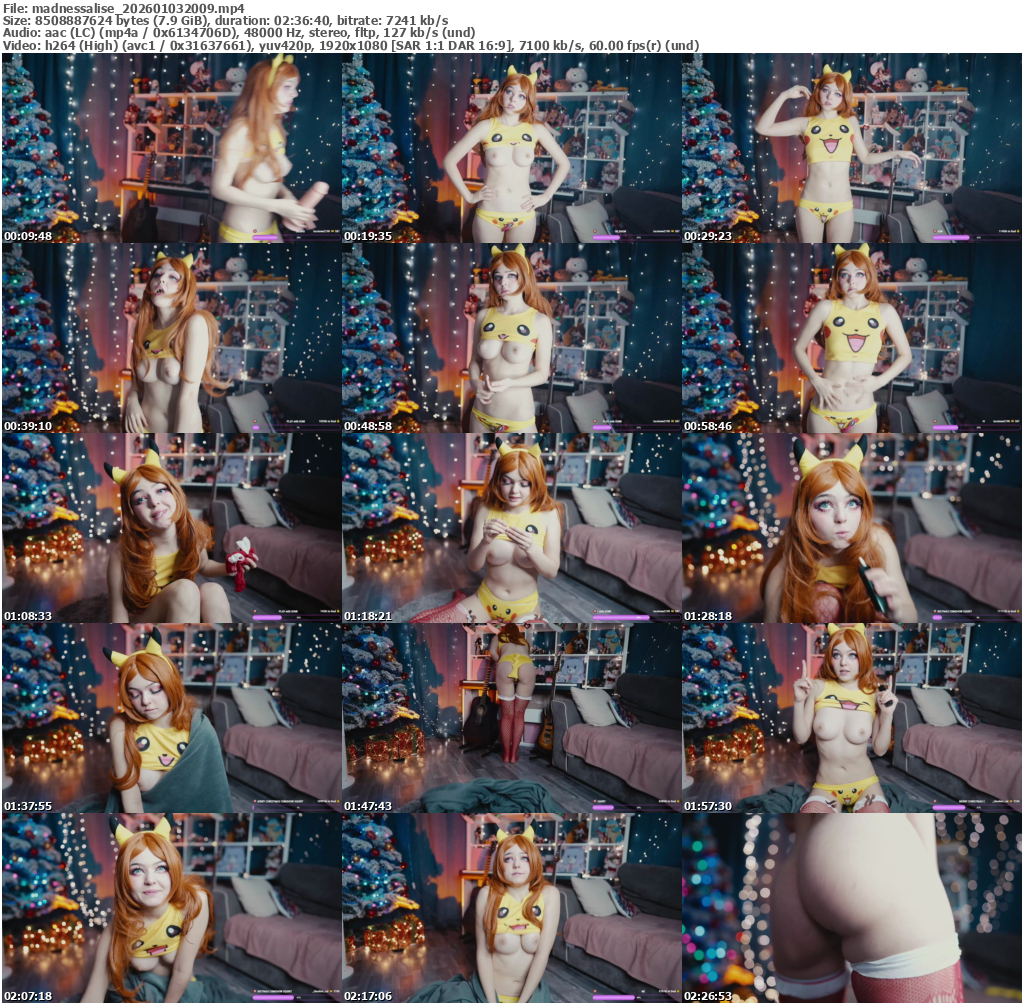
Task: Click the 'Audio: aac (LC)' header line
Action: click(x=239, y=33)
